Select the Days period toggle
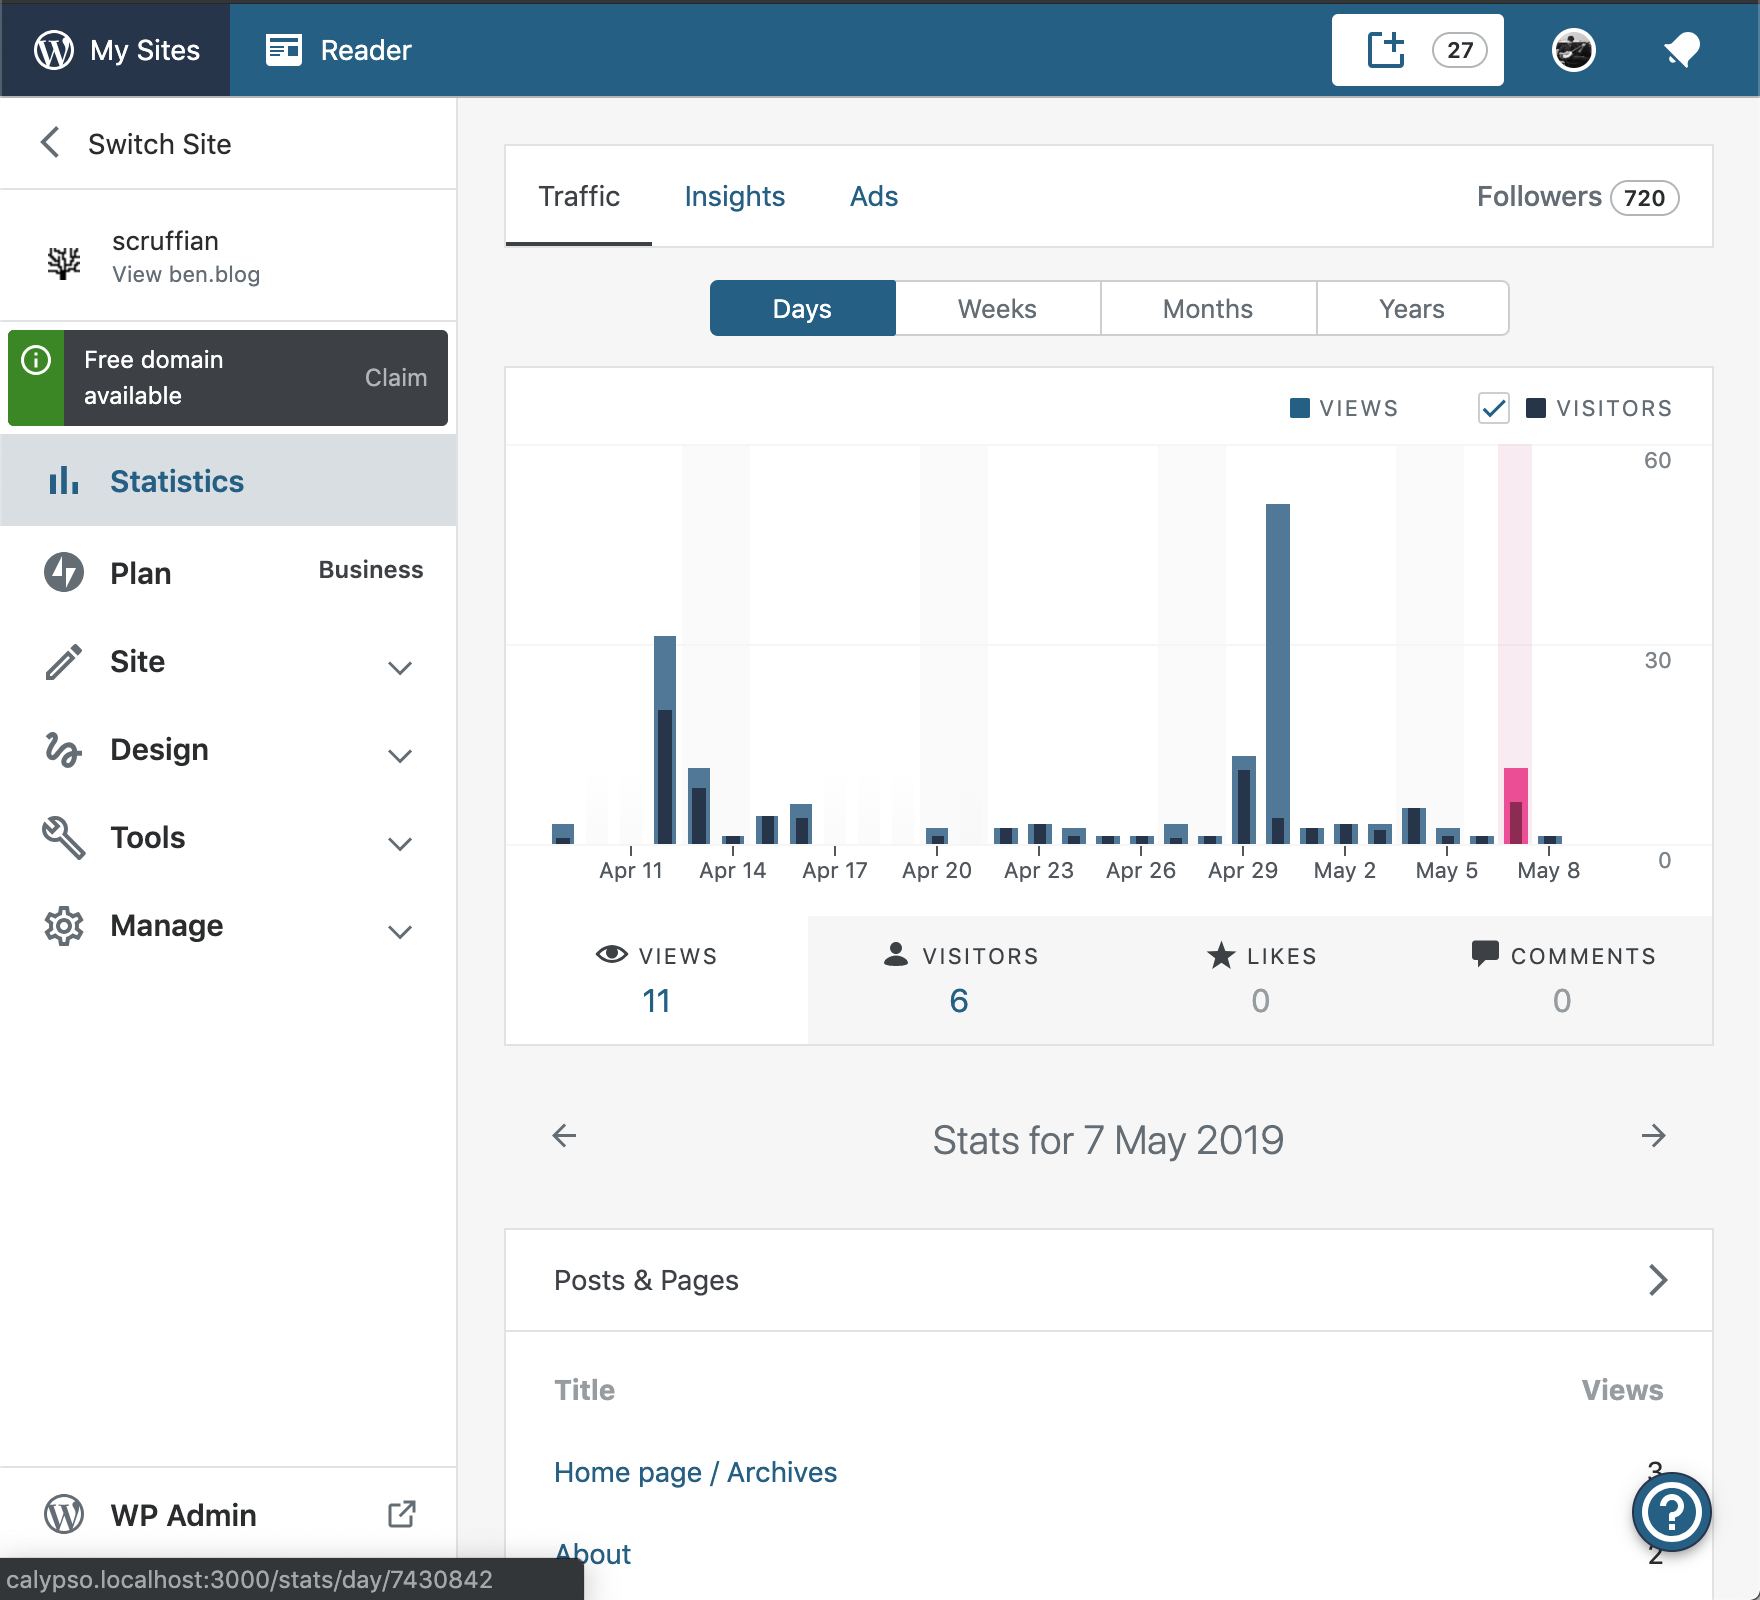Screen dimensions: 1760x1600 803,308
